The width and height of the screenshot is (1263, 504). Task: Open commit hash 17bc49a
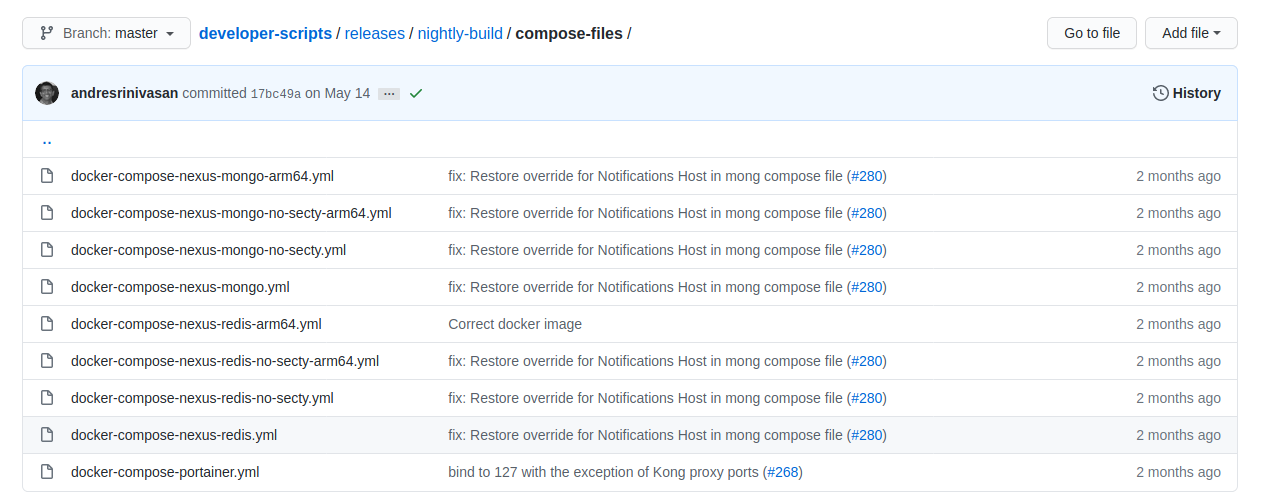click(276, 94)
